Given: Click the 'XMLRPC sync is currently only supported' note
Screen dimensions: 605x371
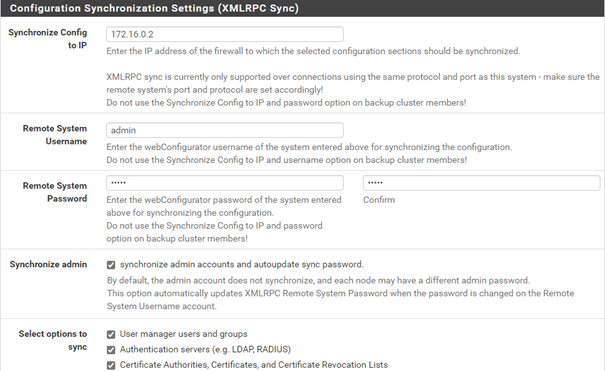Looking at the screenshot, I should pos(353,83).
